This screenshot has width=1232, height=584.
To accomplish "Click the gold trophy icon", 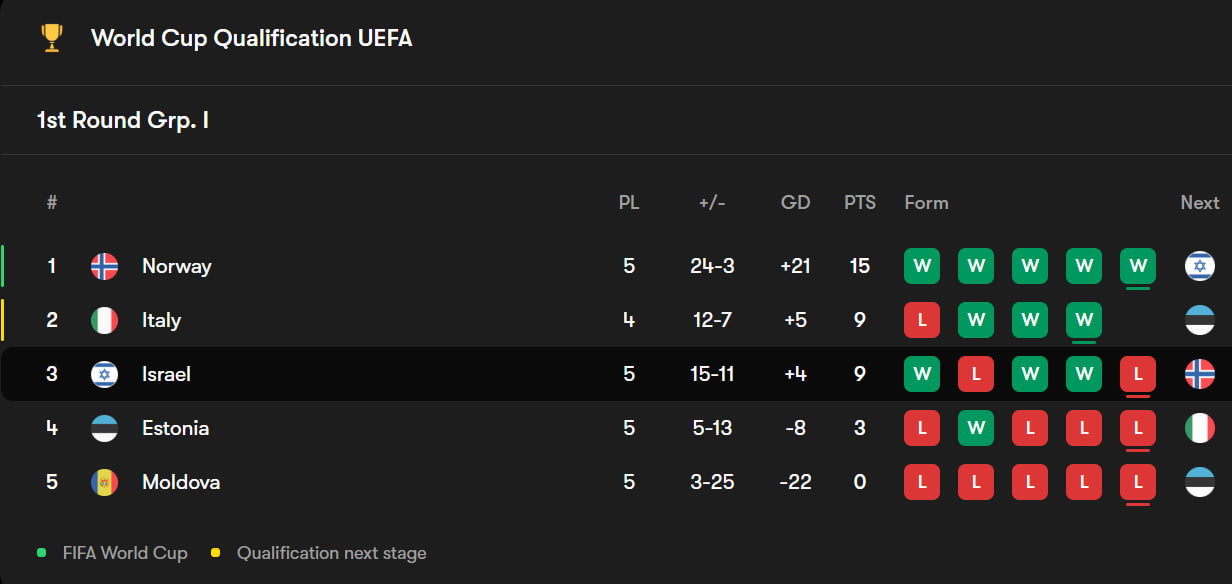I will 51,38.
